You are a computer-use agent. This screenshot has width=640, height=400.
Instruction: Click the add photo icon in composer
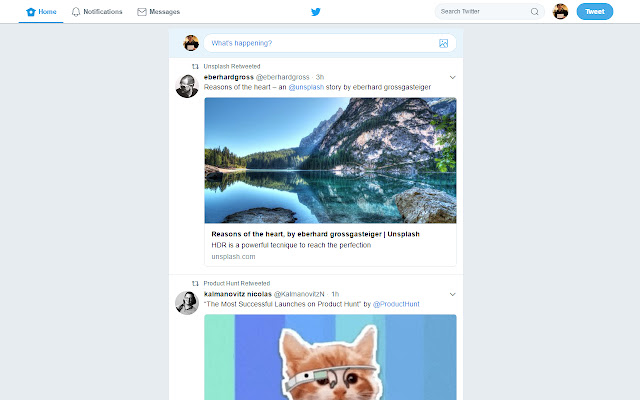pos(443,43)
